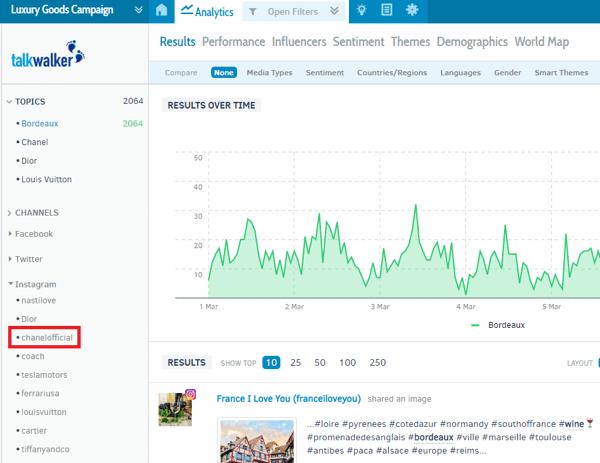Click the 2064 count beside Bordeaux
Viewport: 600px width, 463px height.
(x=132, y=124)
